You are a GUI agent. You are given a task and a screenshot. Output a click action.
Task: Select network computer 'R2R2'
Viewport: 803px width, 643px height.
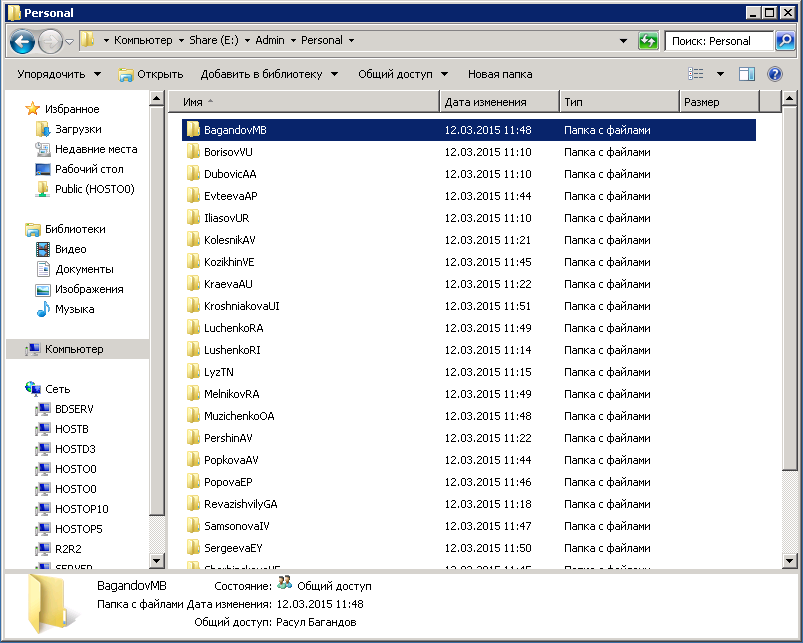68,548
